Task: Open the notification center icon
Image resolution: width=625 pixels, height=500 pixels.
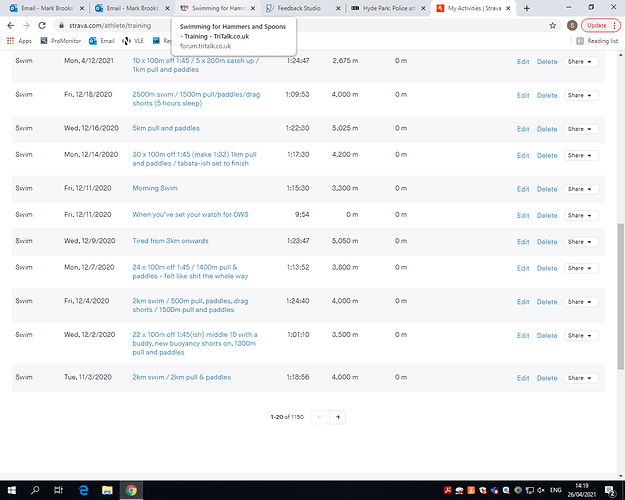Action: [x=610, y=491]
